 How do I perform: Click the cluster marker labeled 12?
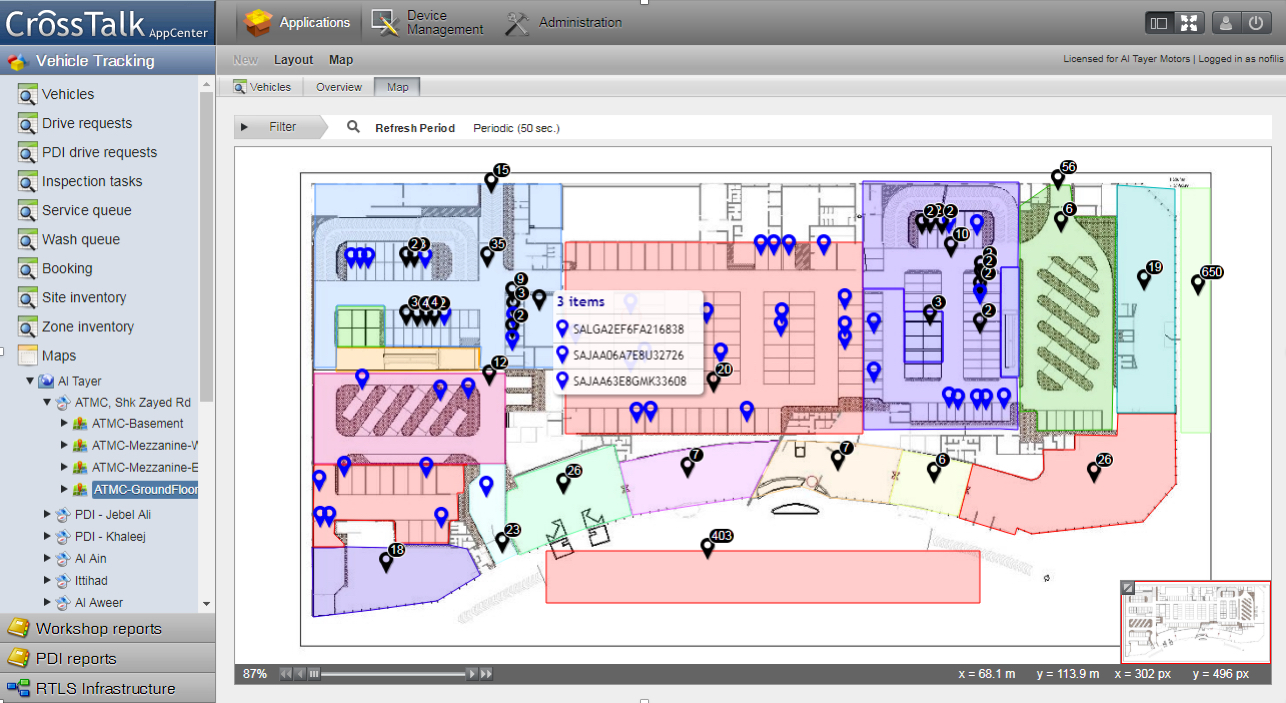pyautogui.click(x=489, y=373)
